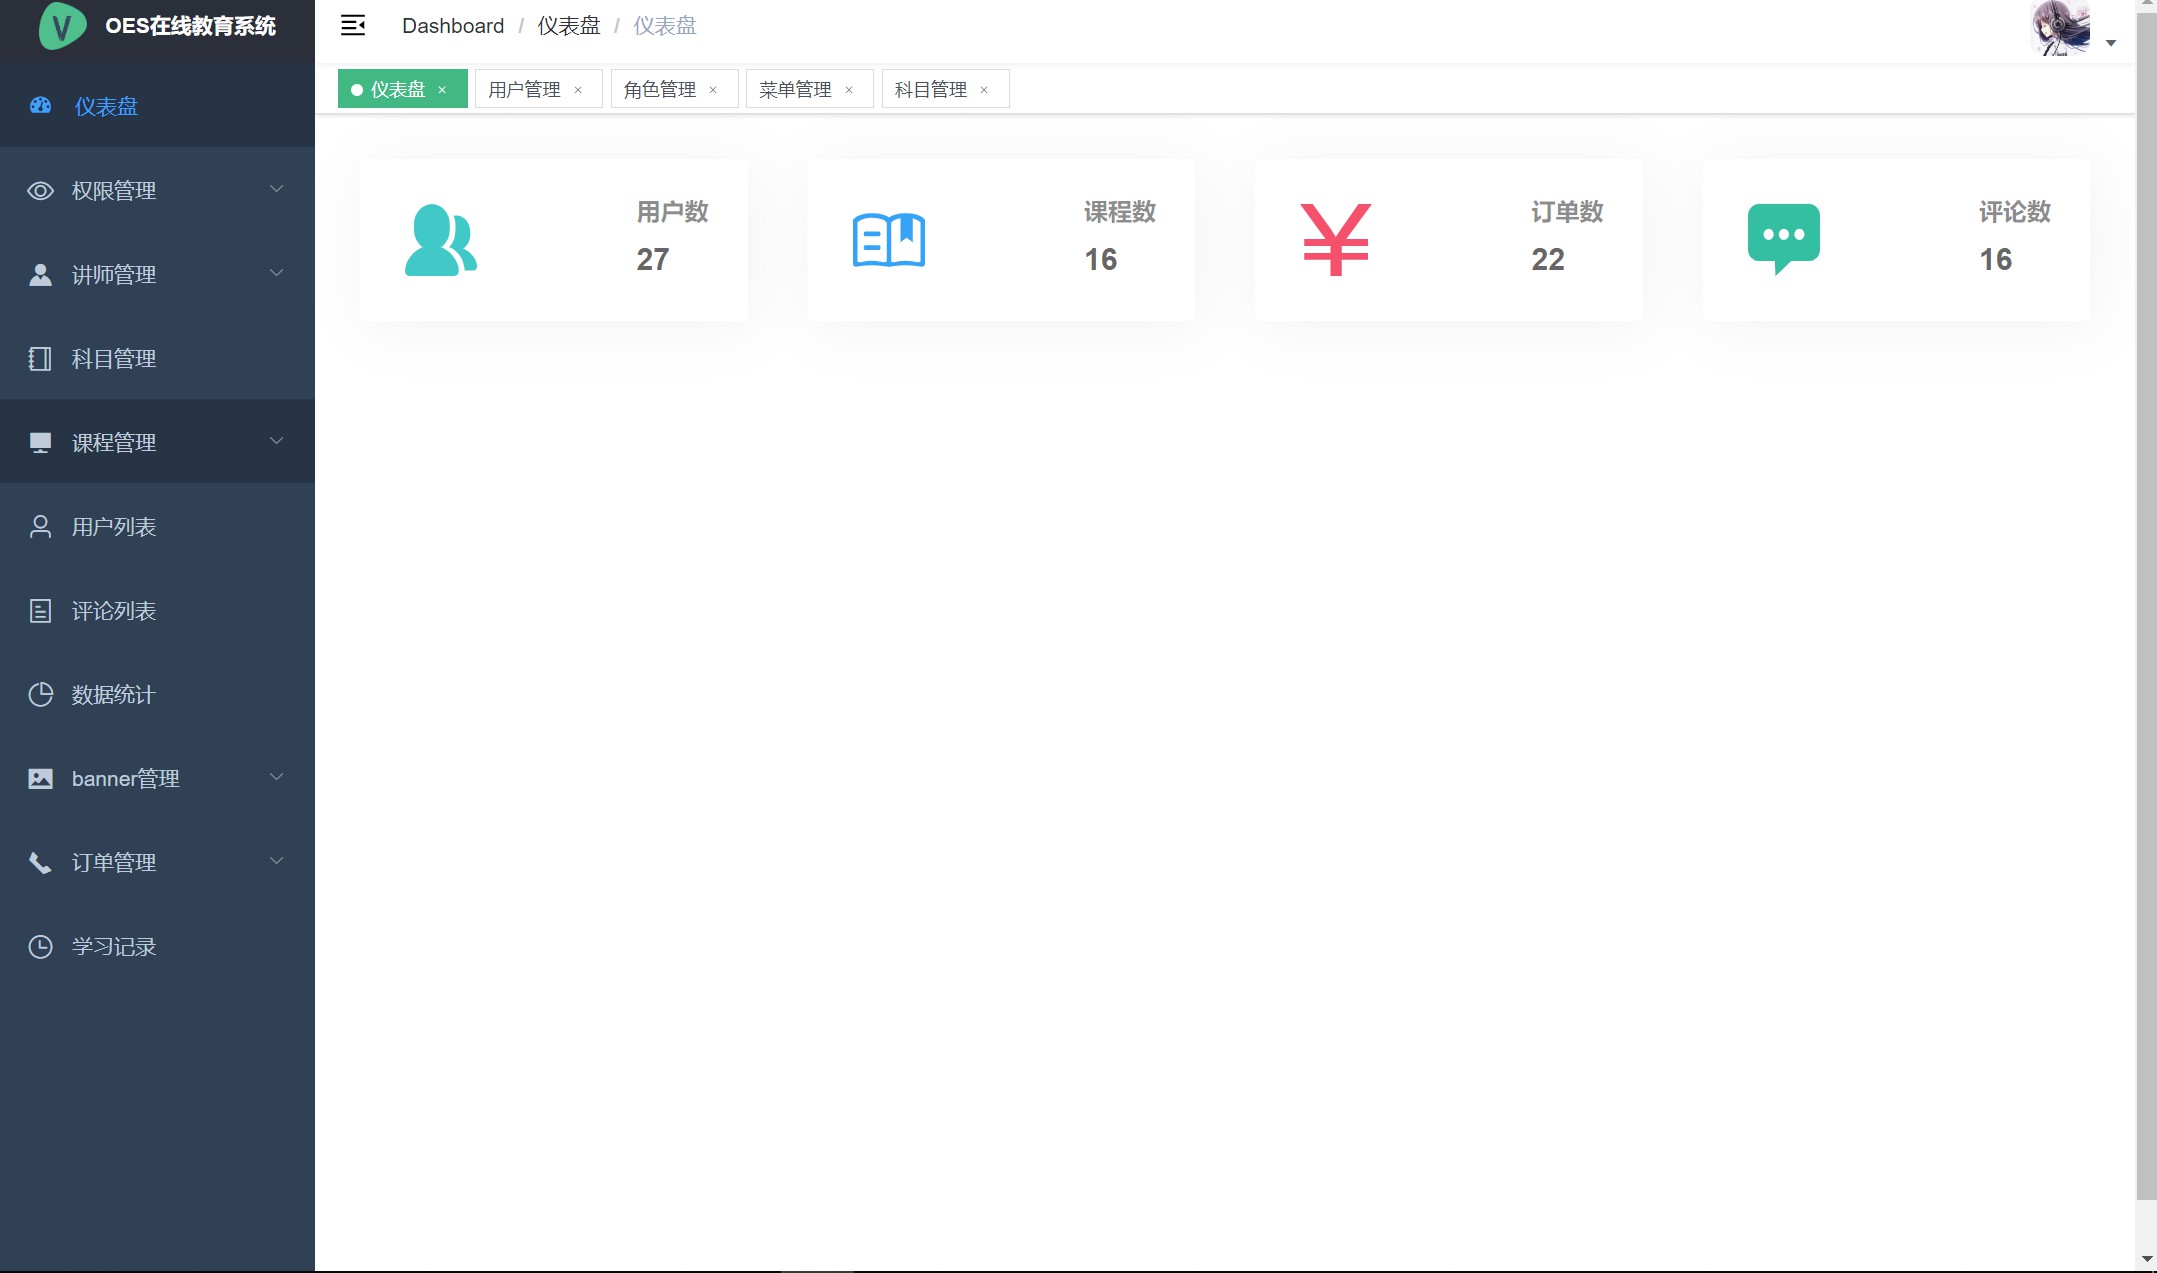Open 数据统计 via its pie chart icon
The image size is (2157, 1273).
(40, 694)
